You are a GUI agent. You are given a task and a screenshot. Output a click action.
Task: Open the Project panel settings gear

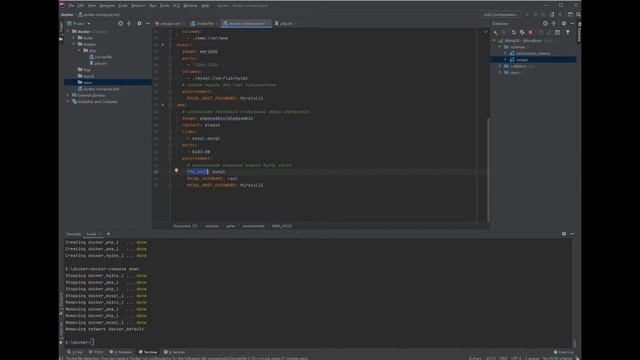[139, 23]
